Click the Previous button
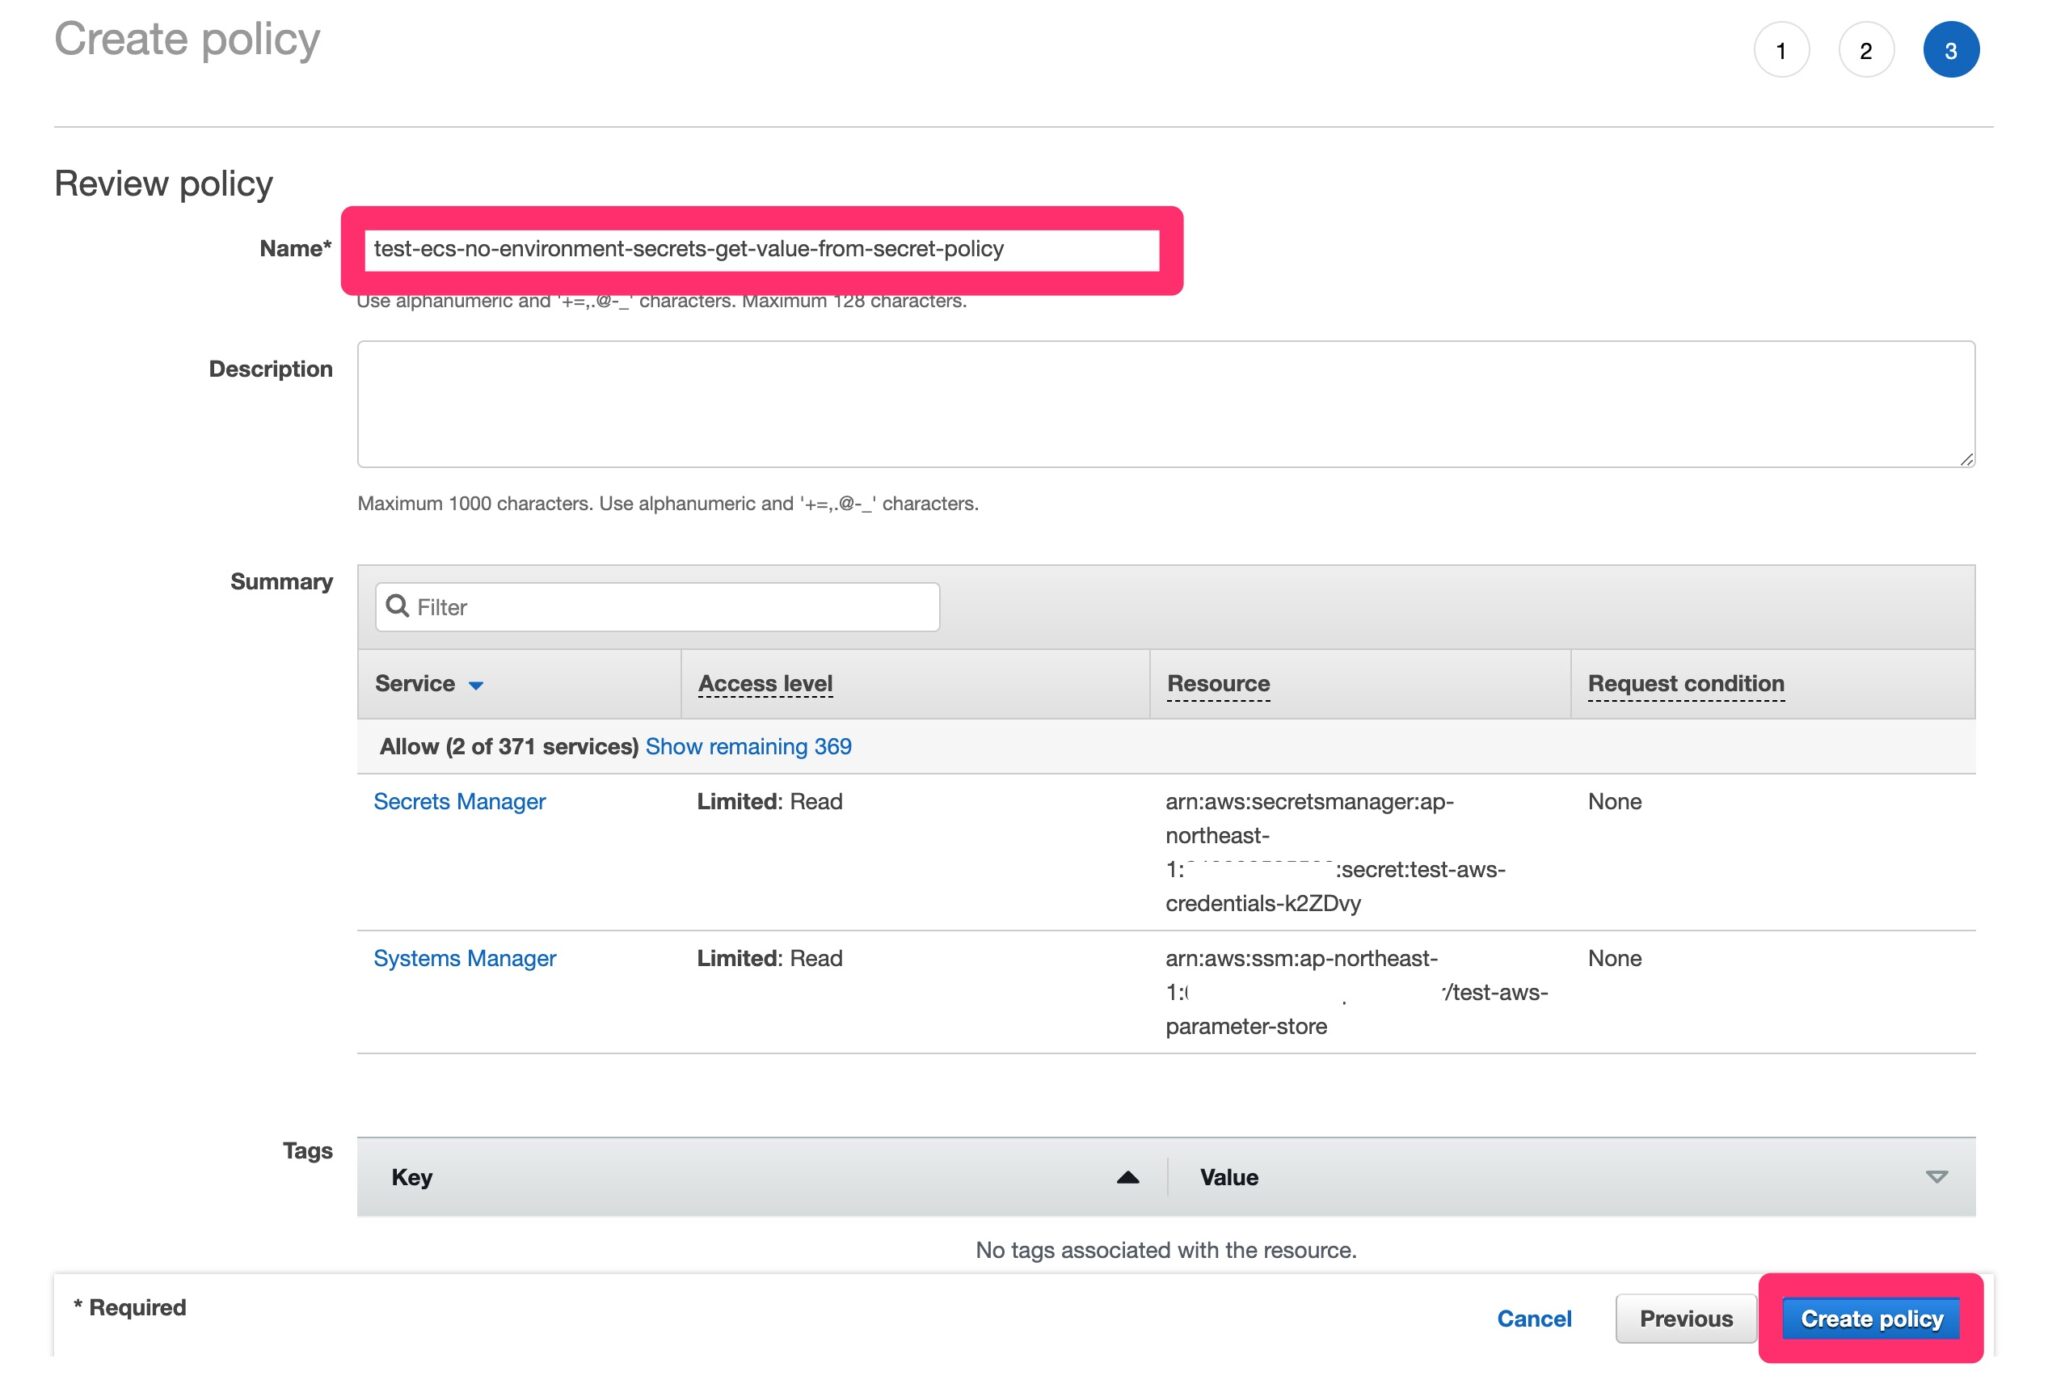The height and width of the screenshot is (1397, 2048). click(1685, 1318)
